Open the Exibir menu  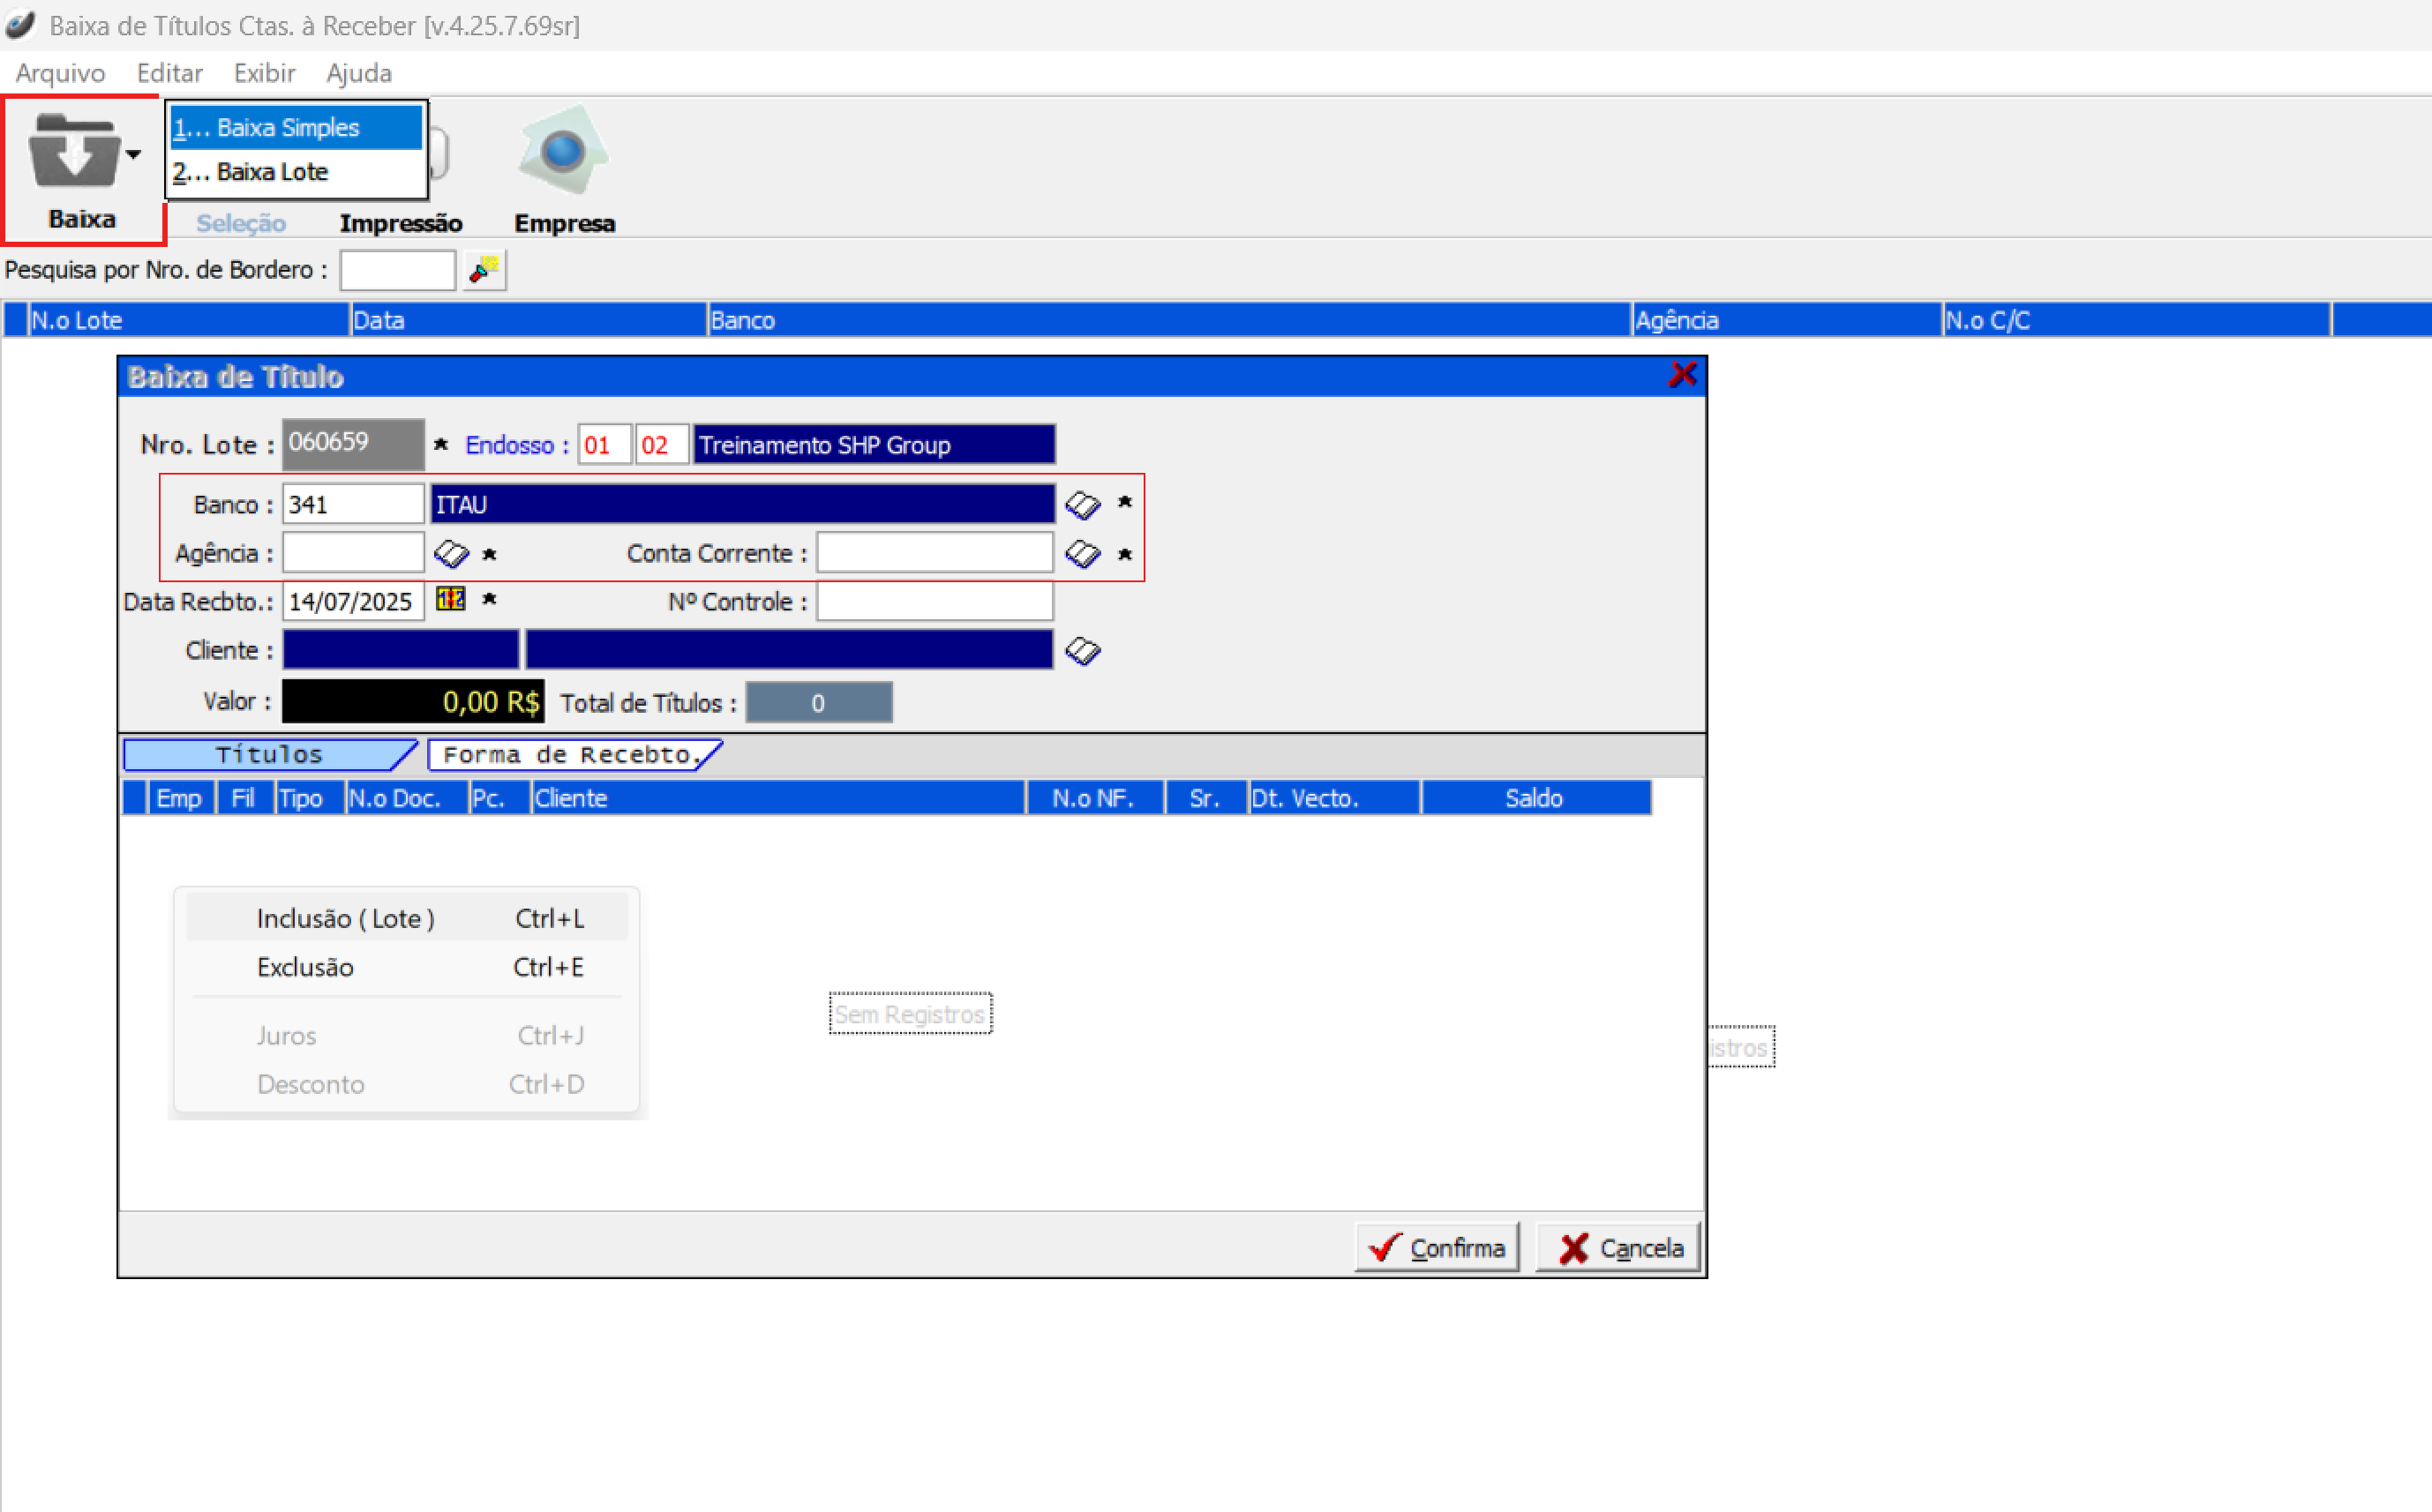(x=264, y=73)
